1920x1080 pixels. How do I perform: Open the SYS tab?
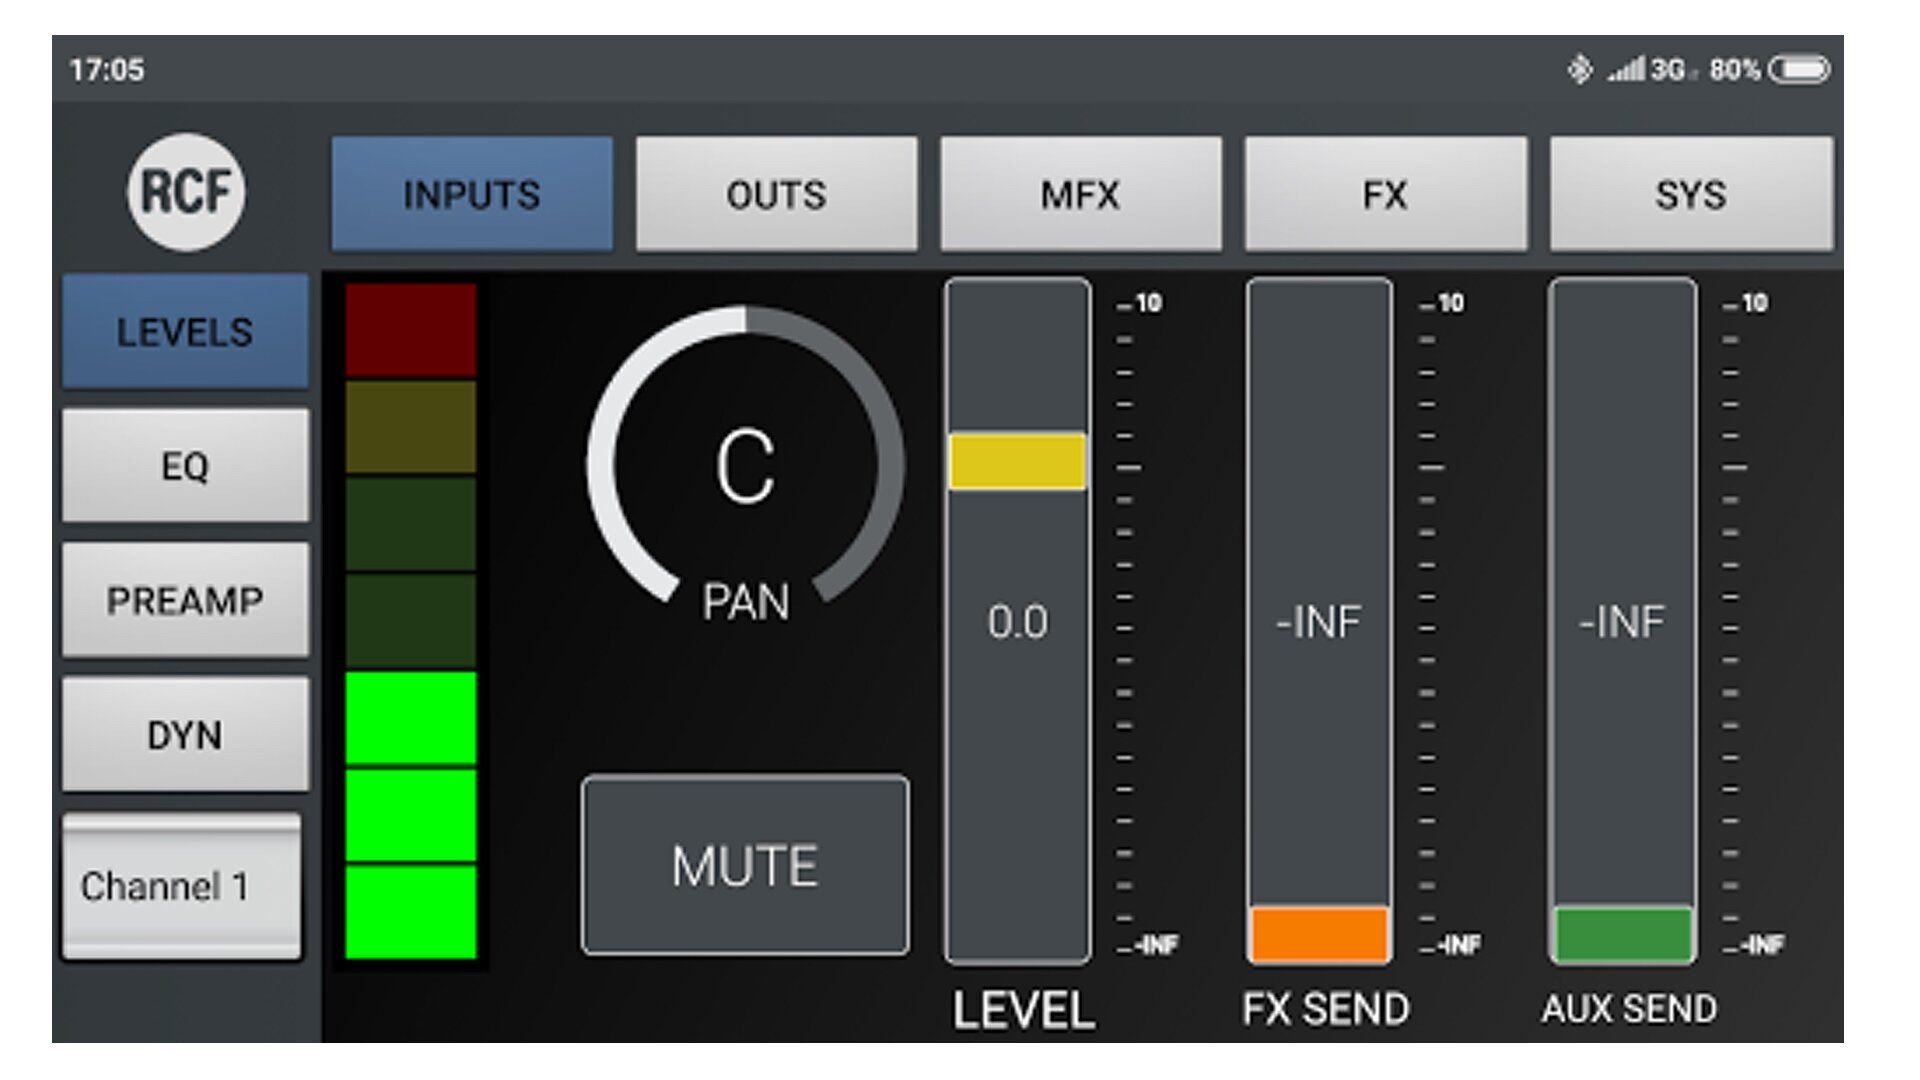click(1691, 193)
